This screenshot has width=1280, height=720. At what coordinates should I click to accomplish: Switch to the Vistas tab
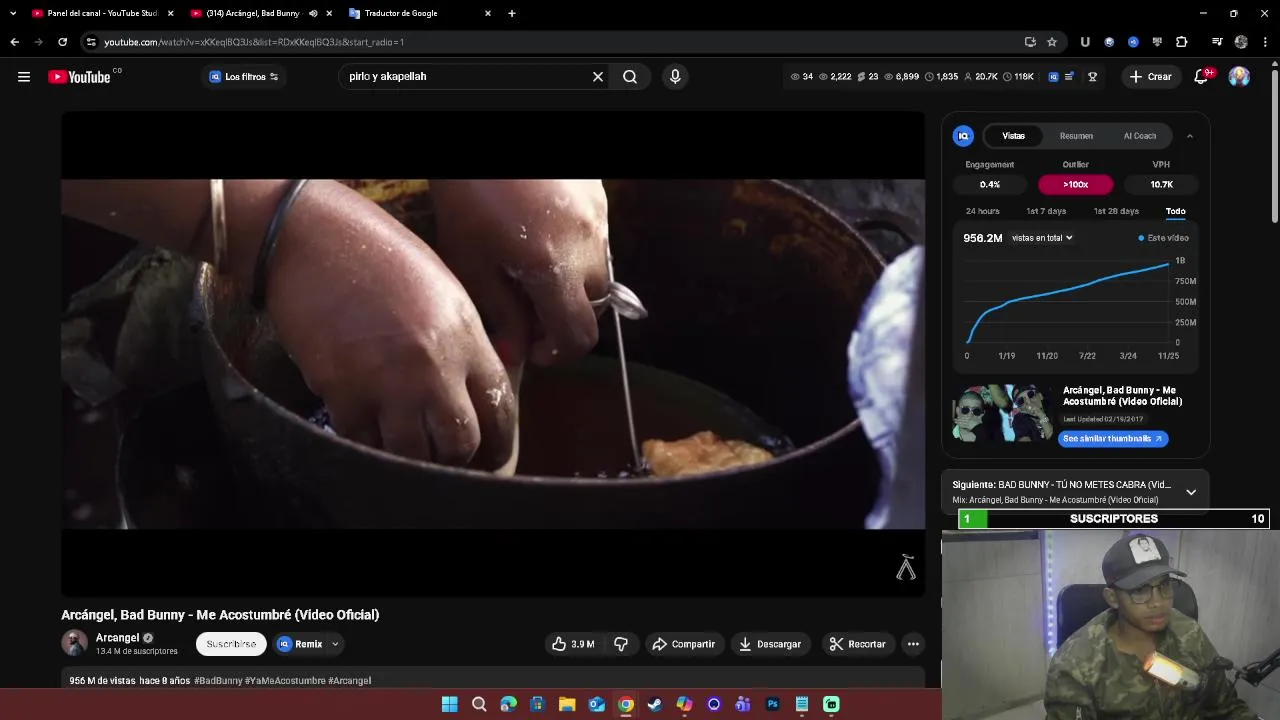click(x=1013, y=136)
